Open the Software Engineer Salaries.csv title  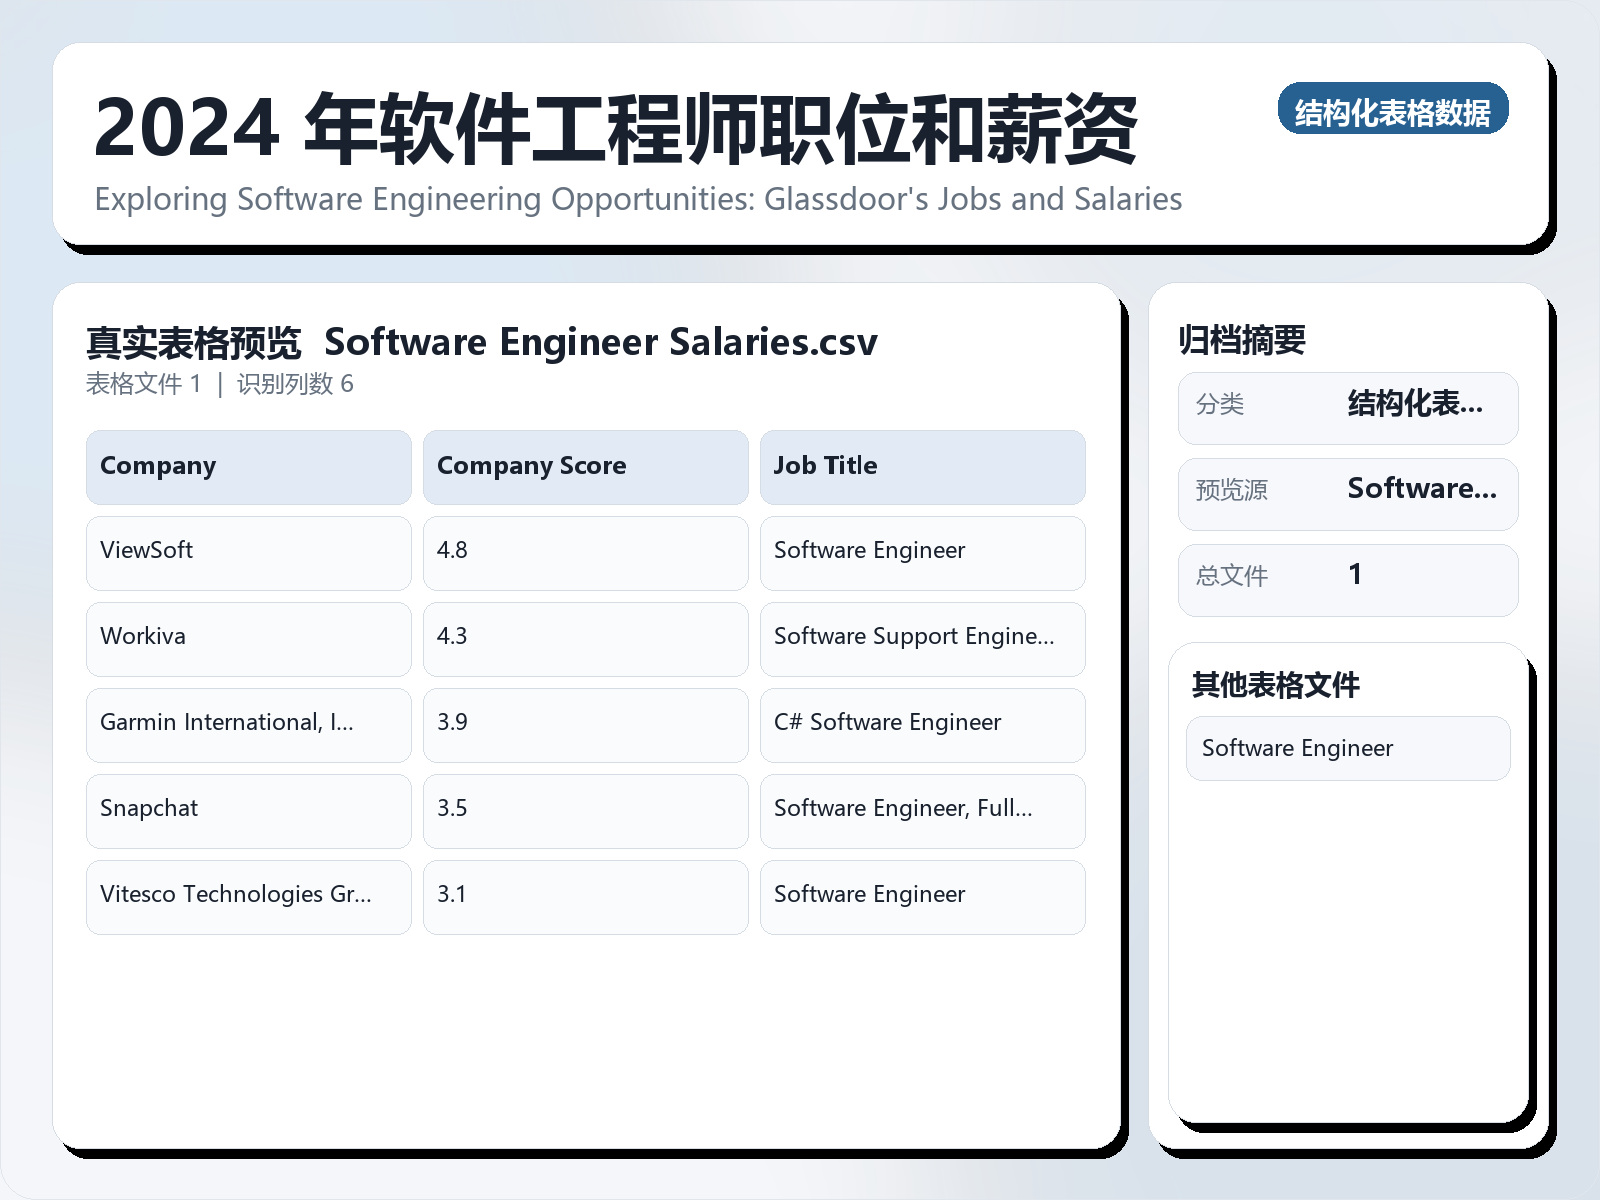point(600,342)
